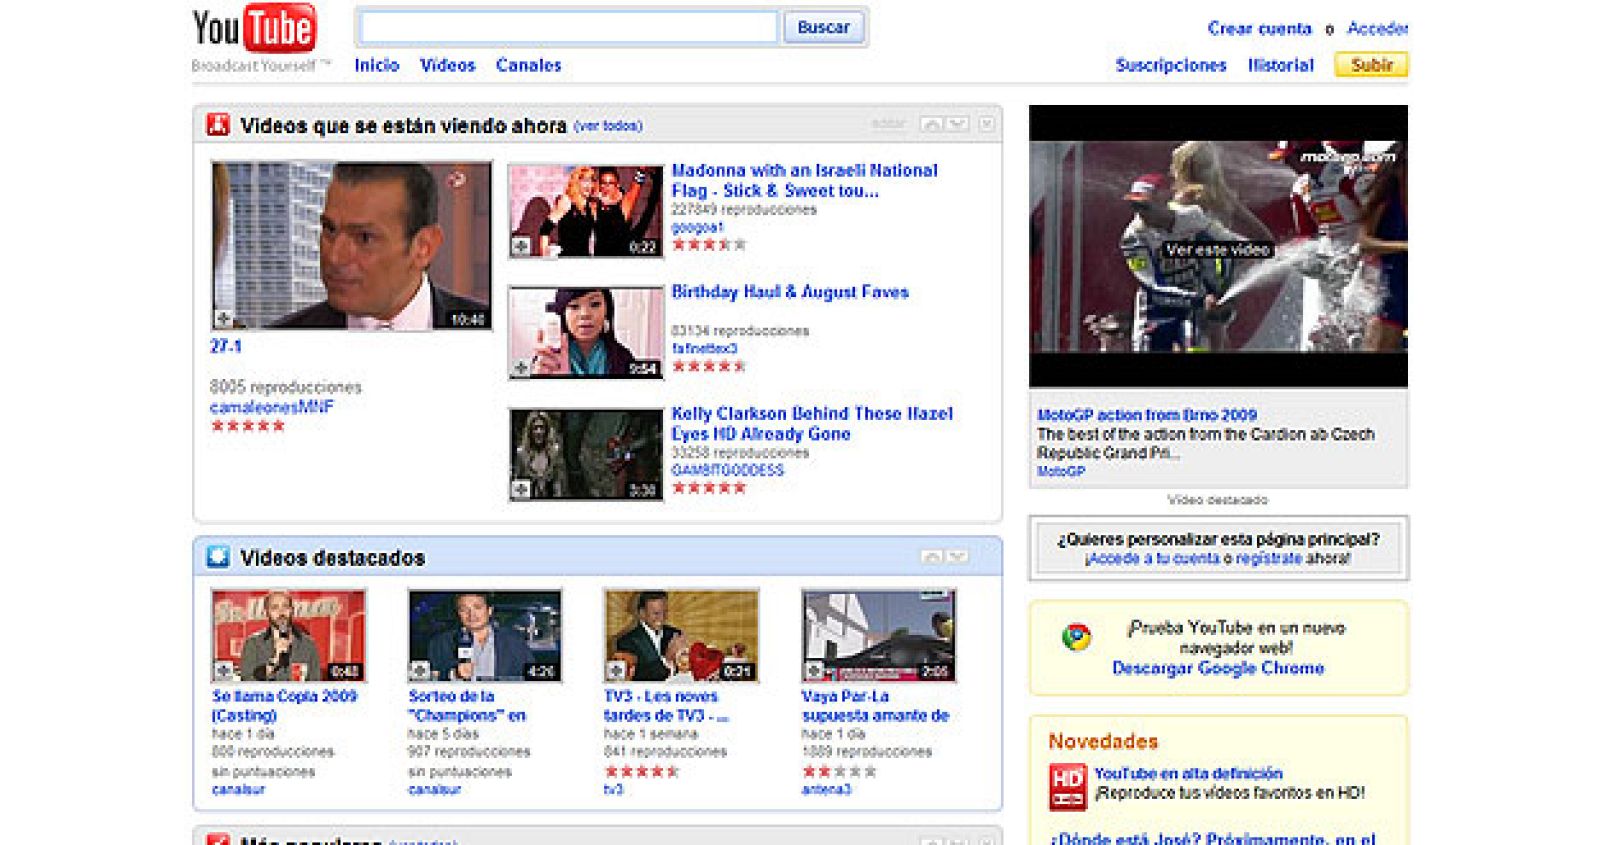
Task: Move 'Videos que se están viendo ahora' module down
Action: click(x=957, y=124)
